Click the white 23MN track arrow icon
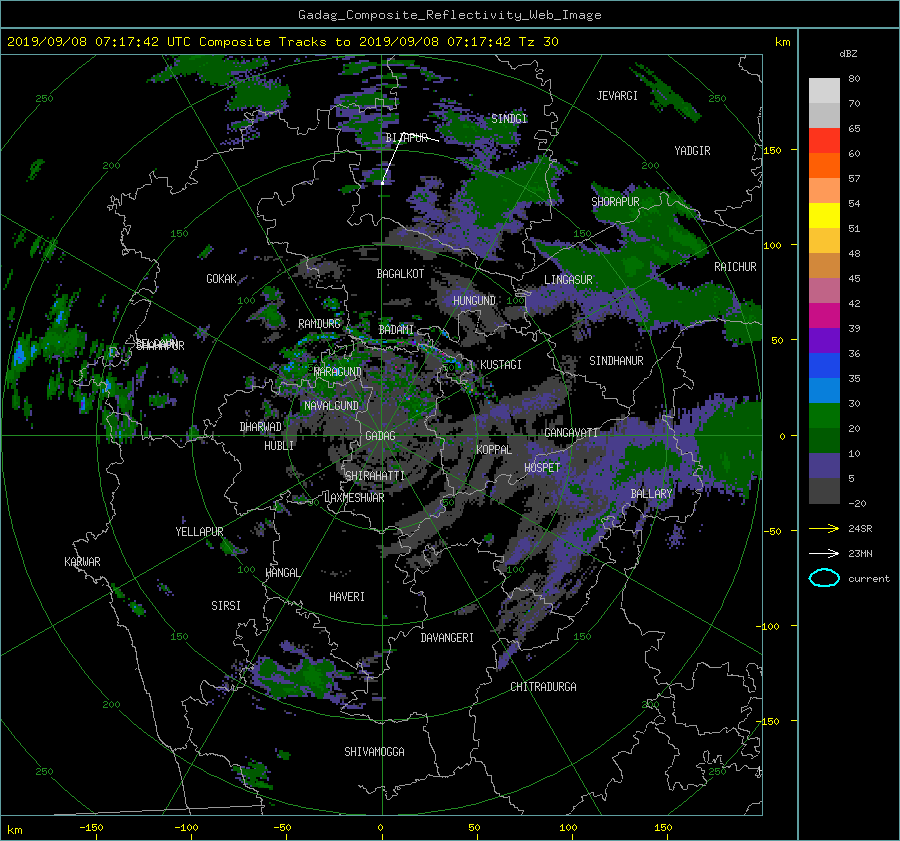The width and height of the screenshot is (900, 841). click(824, 553)
